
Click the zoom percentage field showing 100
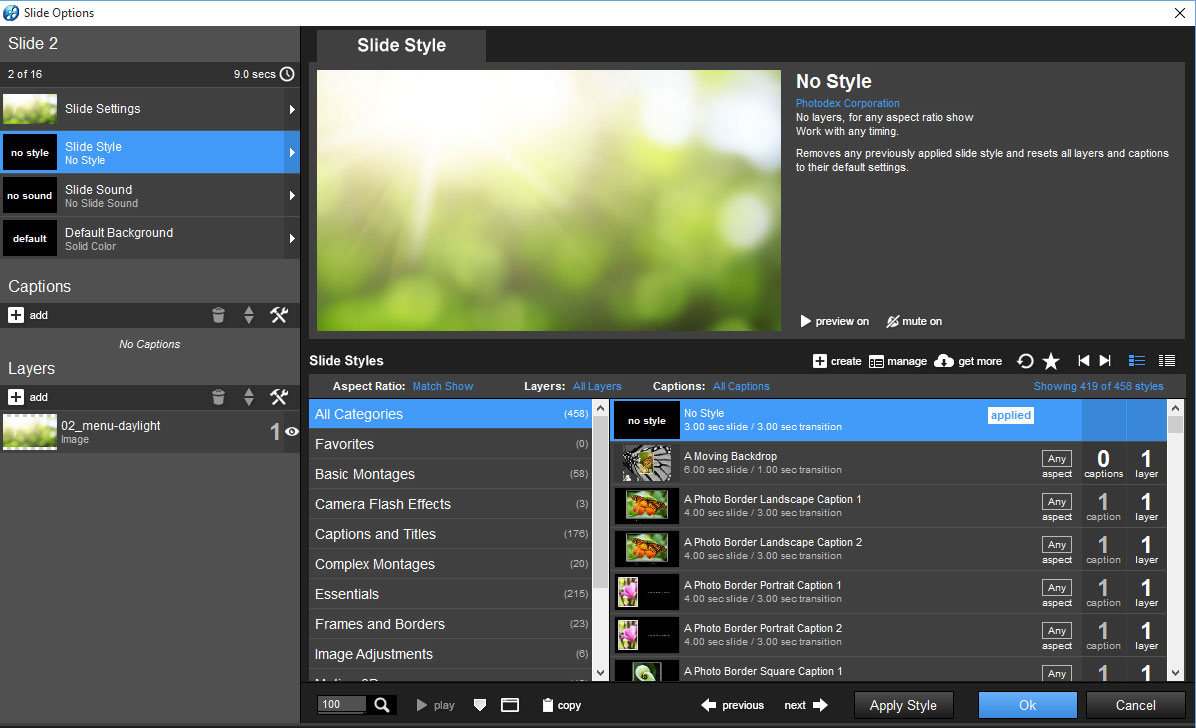coord(342,705)
